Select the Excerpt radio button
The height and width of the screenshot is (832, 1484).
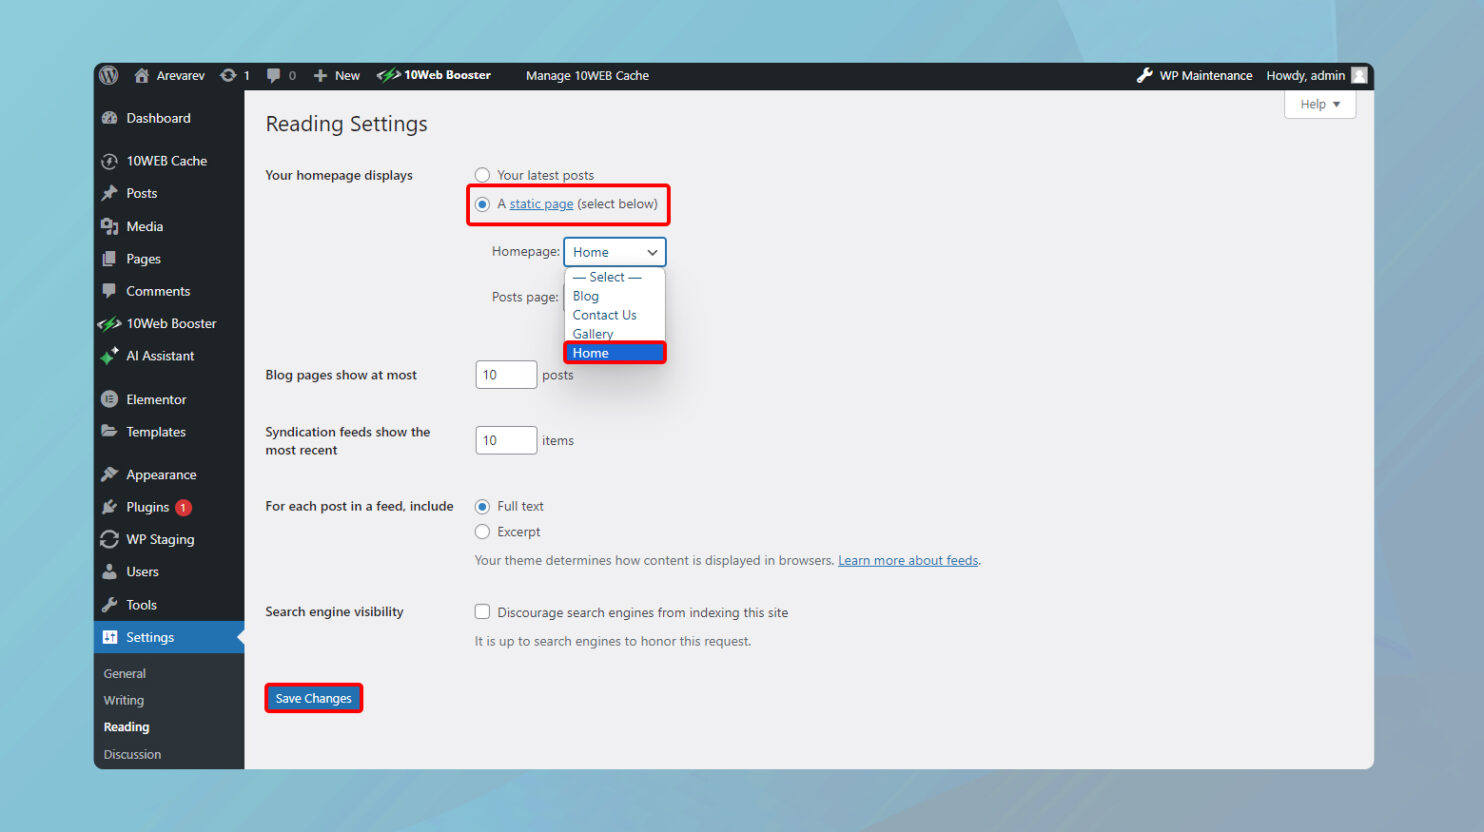(482, 532)
